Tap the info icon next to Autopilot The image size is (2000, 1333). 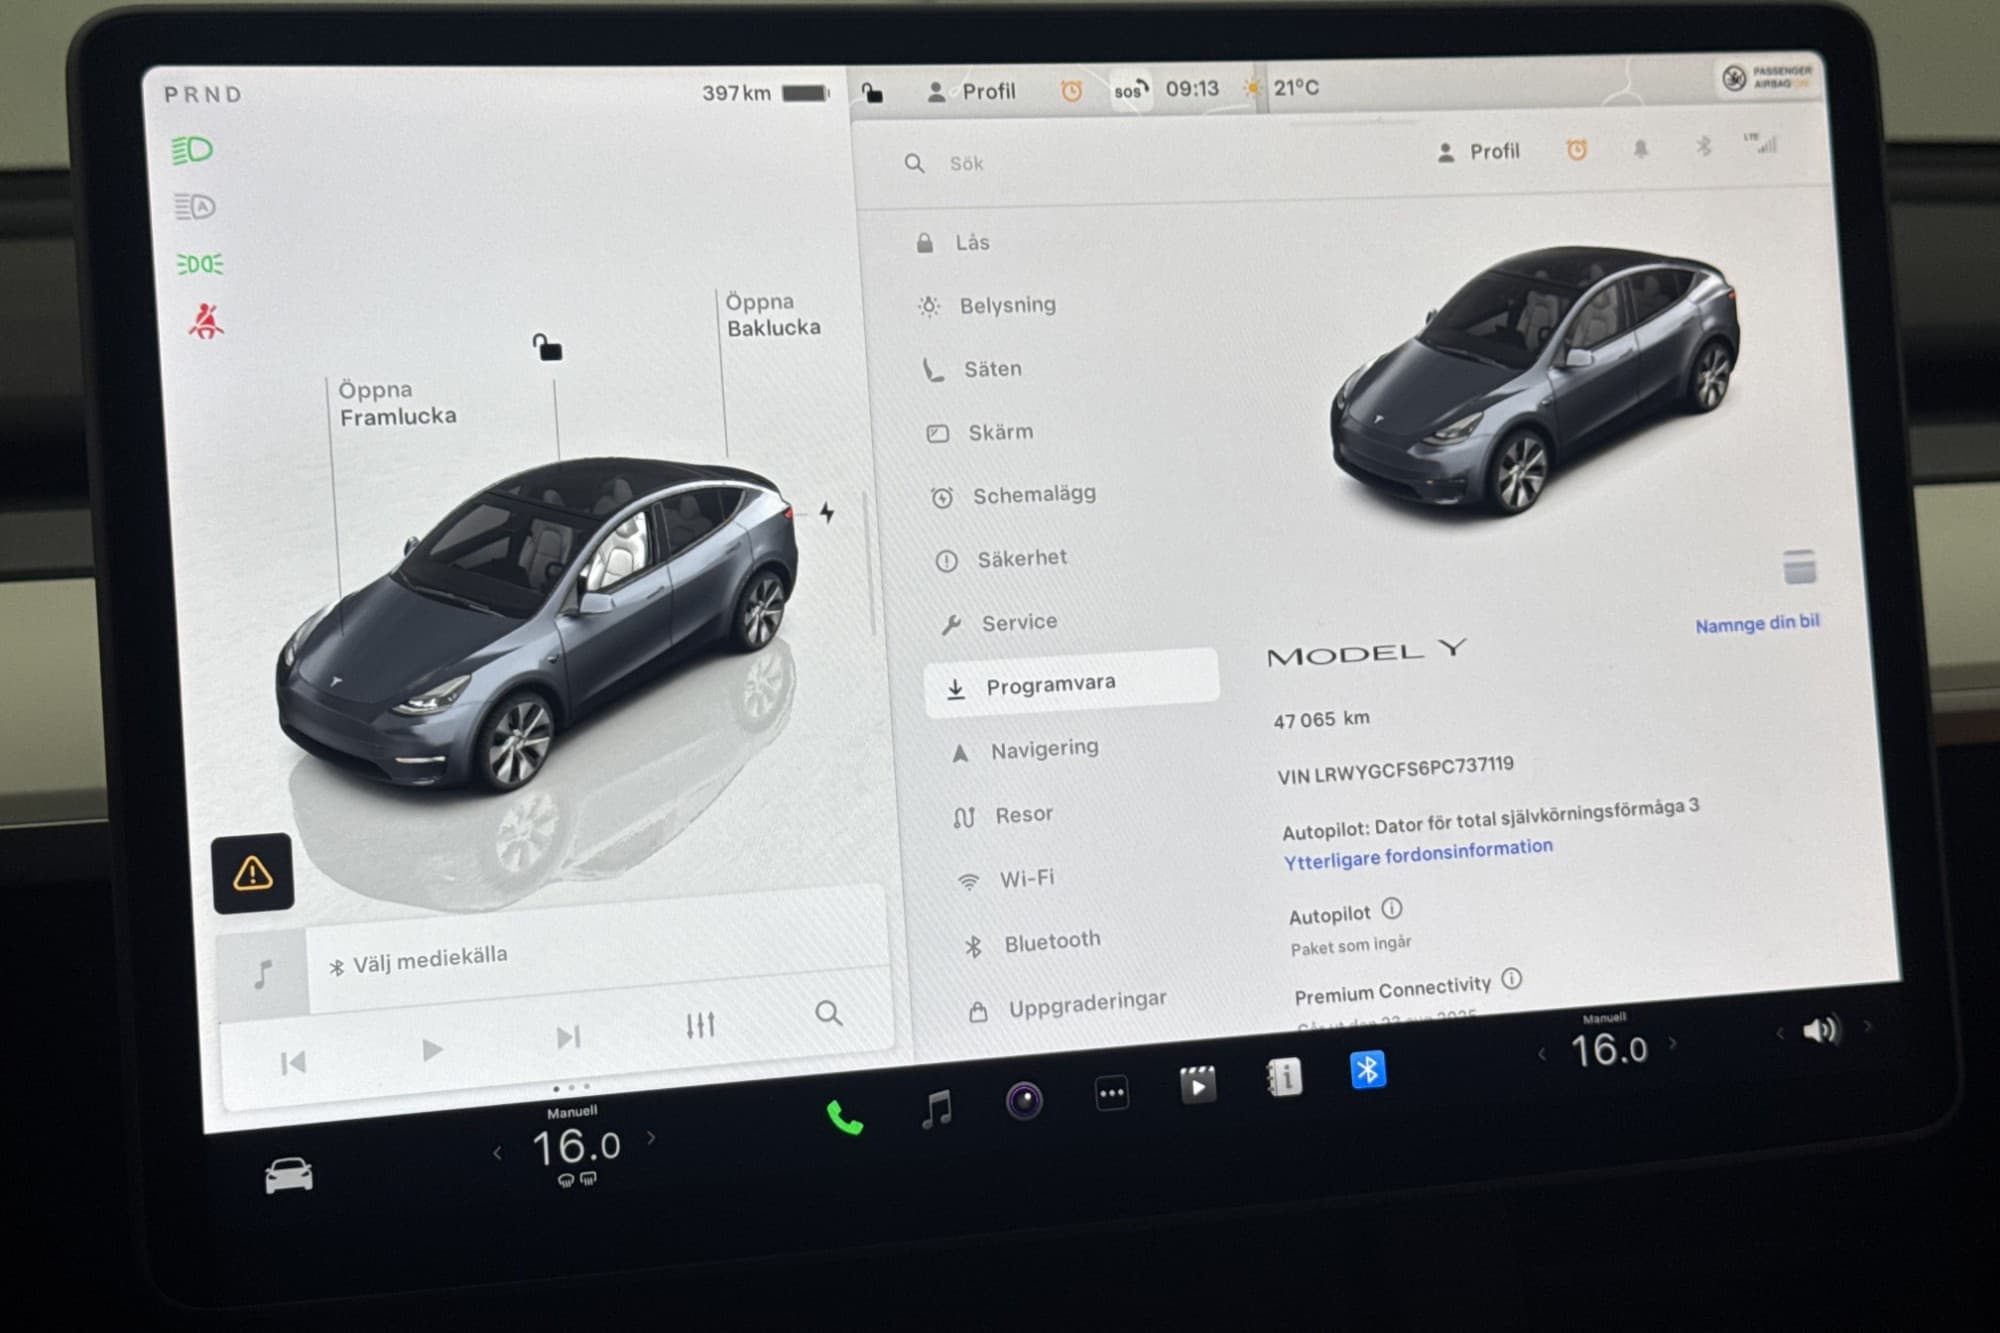[x=1392, y=908]
